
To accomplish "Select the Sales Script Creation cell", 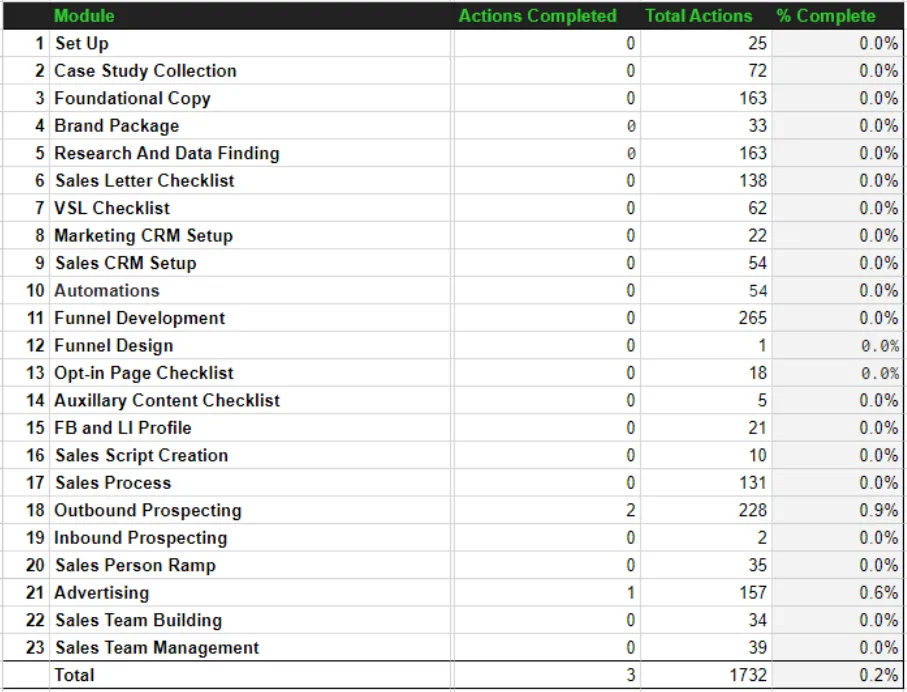I will point(250,455).
